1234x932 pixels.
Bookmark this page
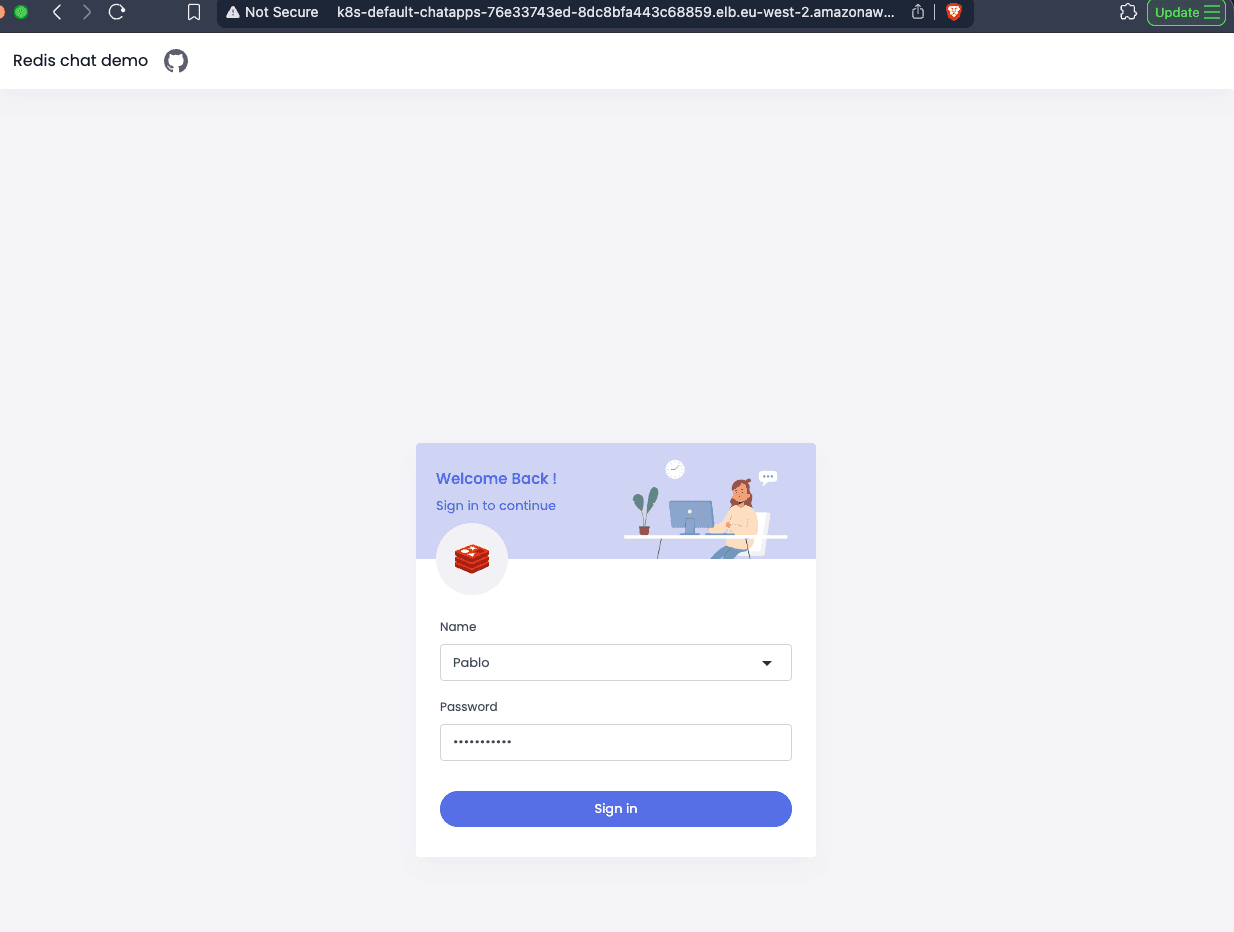point(194,13)
